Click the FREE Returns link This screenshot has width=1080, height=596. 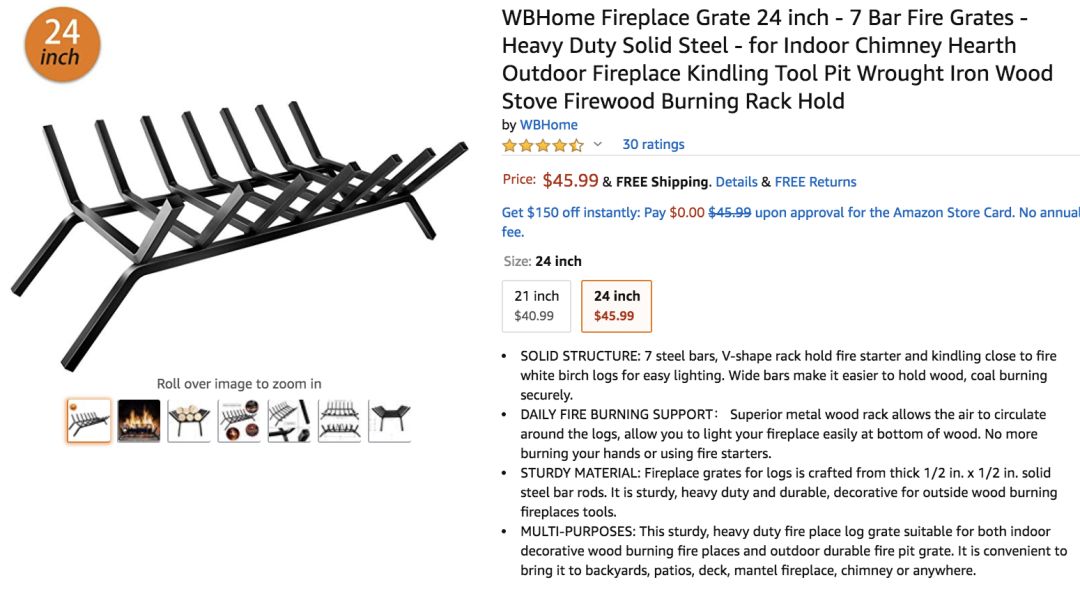pyautogui.click(x=815, y=182)
